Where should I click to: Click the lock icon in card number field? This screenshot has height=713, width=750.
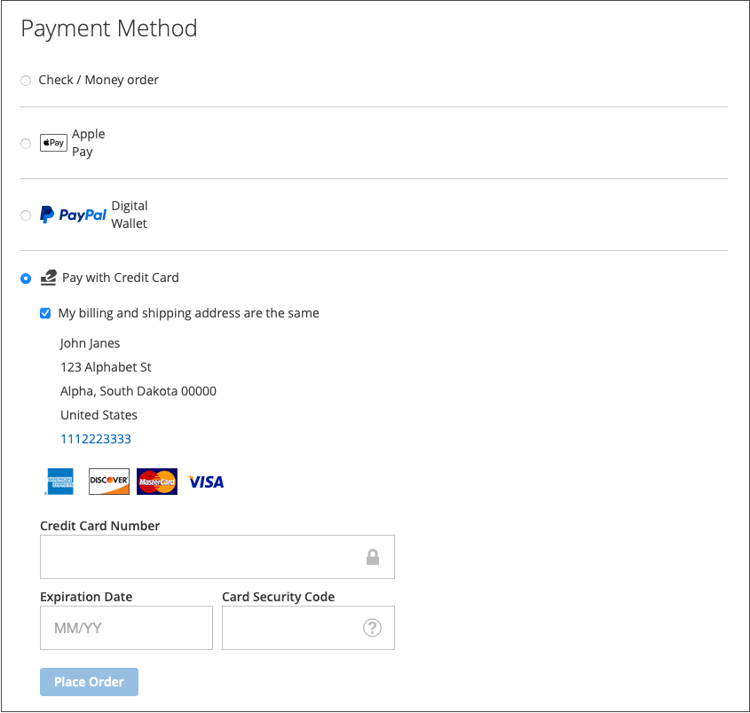[x=373, y=557]
